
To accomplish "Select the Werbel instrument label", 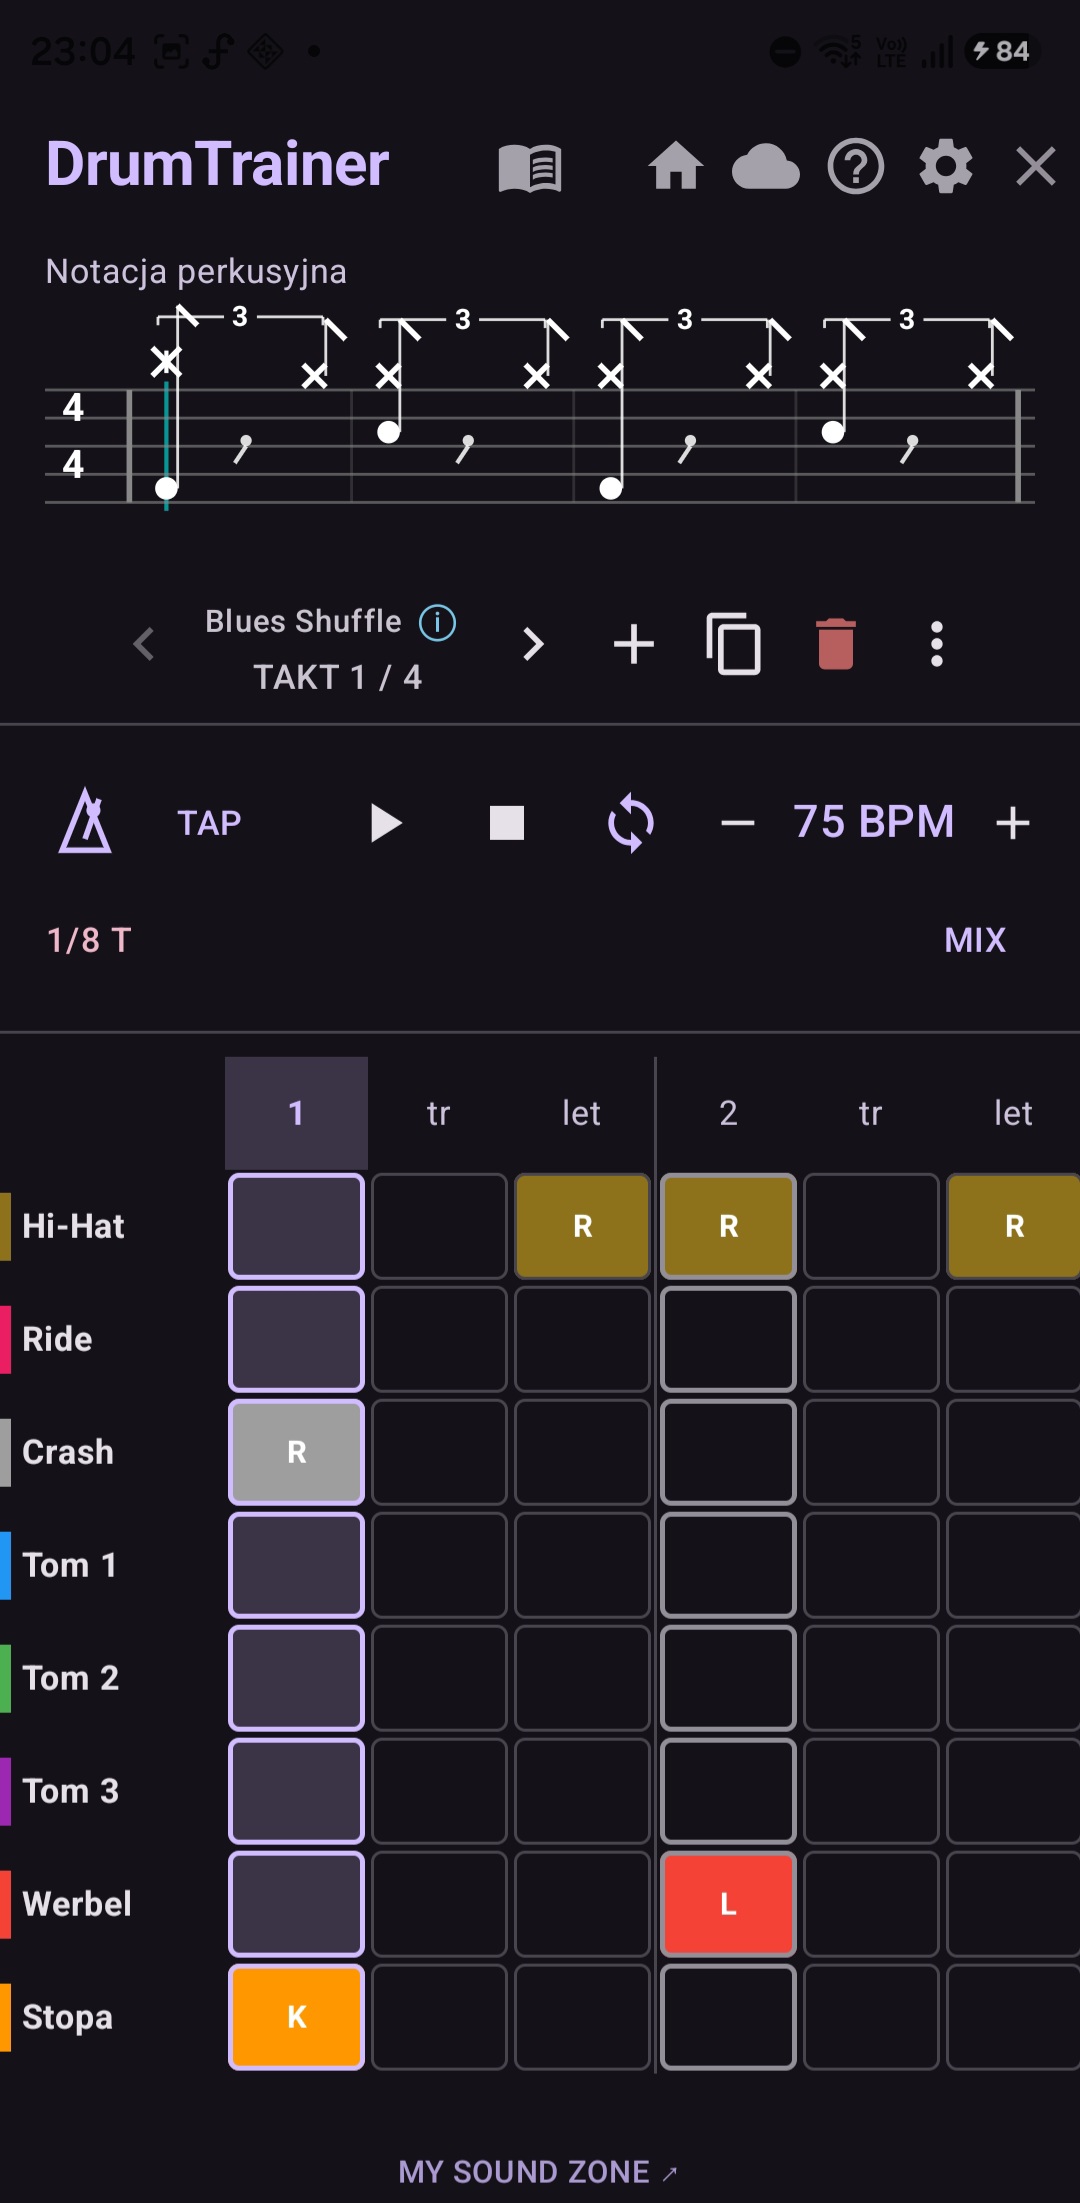I will (77, 1904).
